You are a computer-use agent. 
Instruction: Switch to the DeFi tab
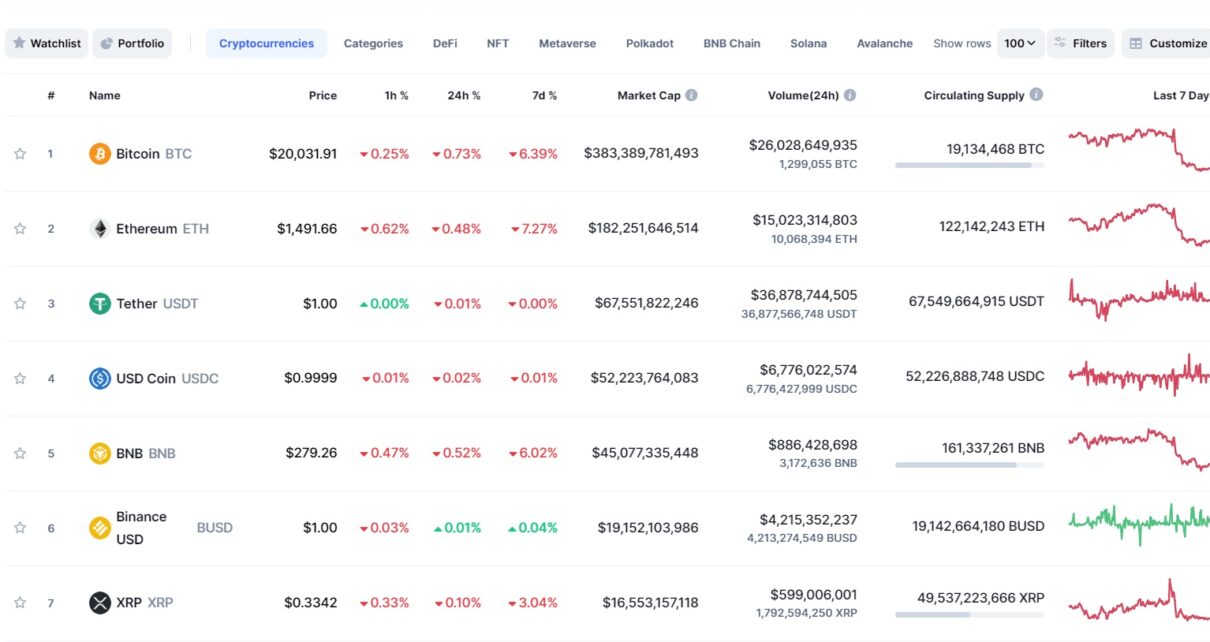click(x=445, y=43)
